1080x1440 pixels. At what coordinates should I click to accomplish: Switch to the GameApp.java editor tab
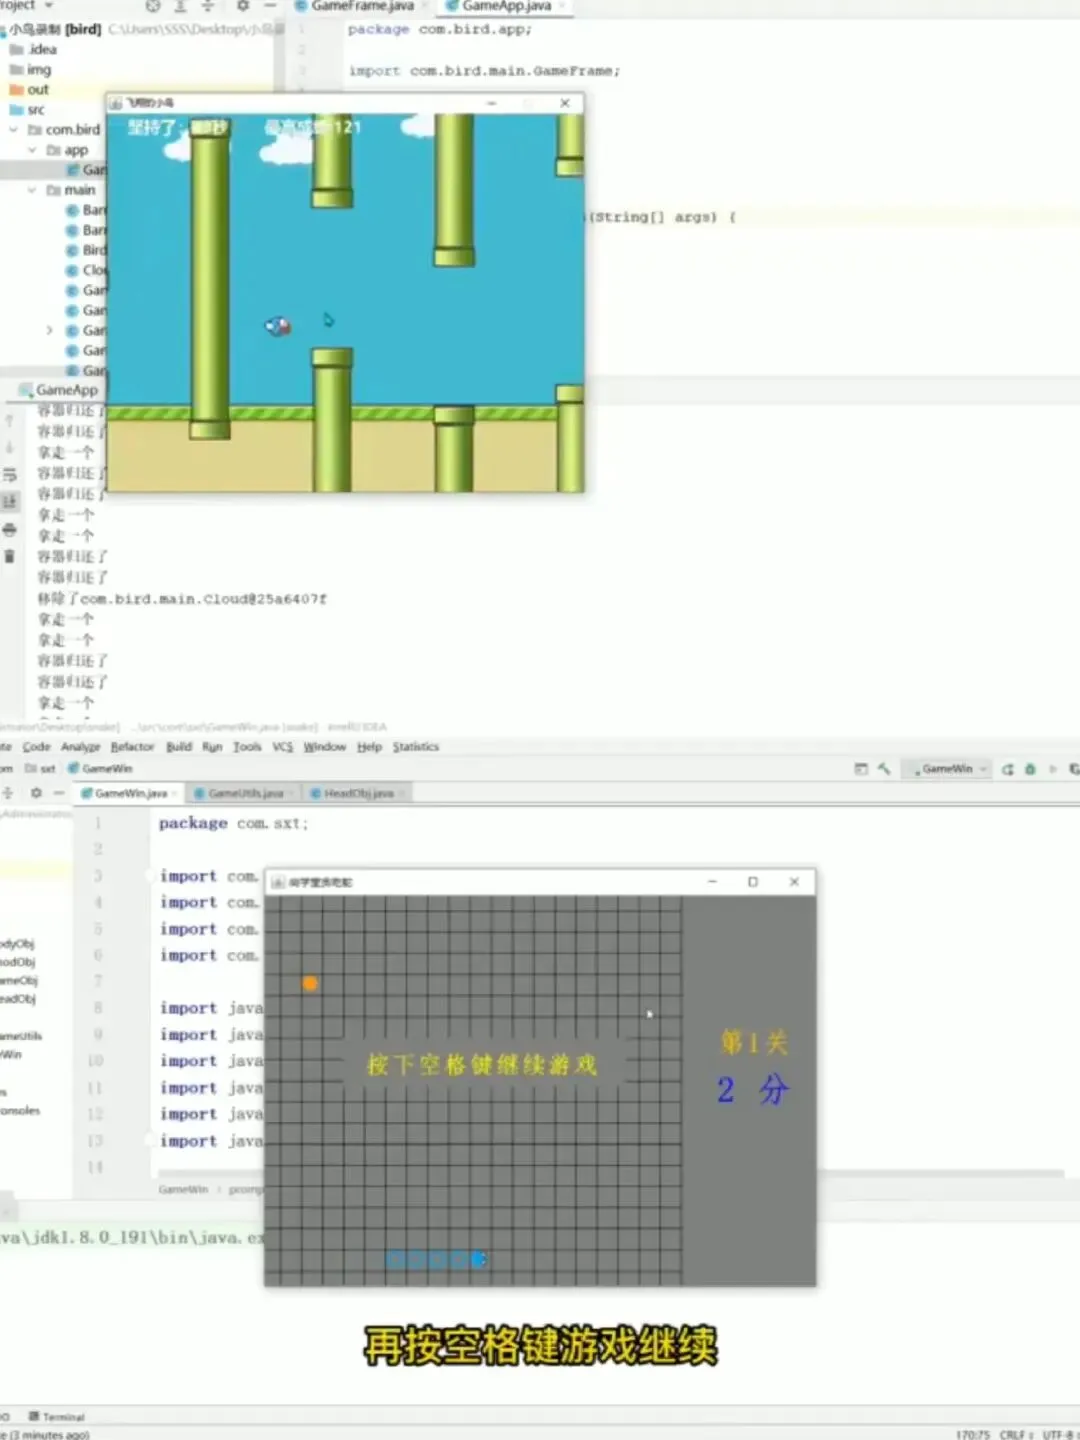point(505,6)
